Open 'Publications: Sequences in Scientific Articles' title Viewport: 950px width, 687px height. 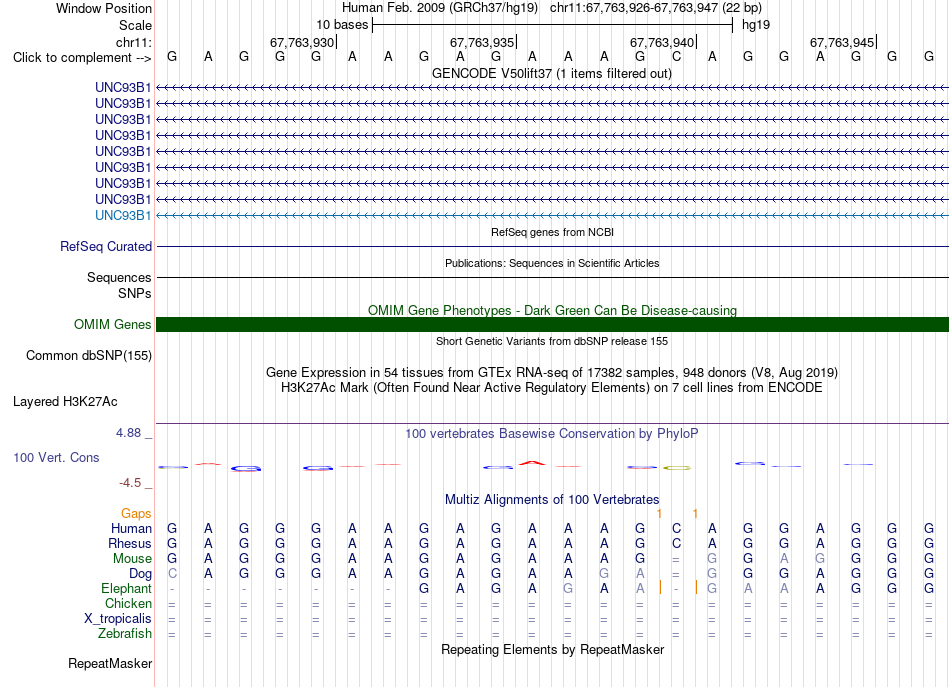pyautogui.click(x=552, y=263)
